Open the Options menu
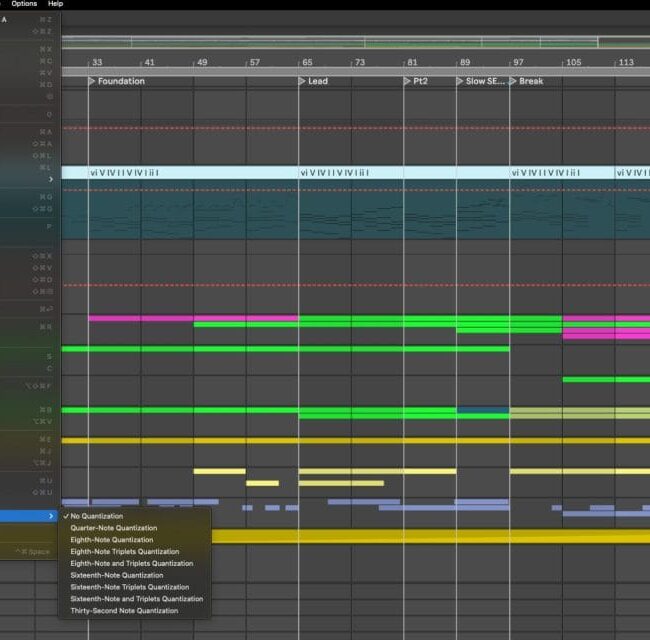Screen dimensions: 650x640 click(x=24, y=4)
